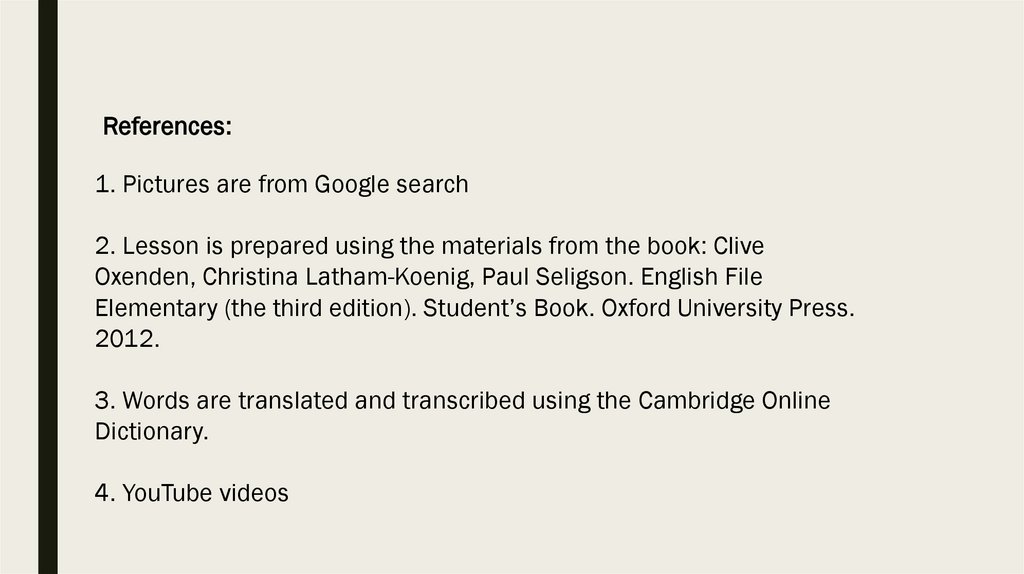Click the word "Lesson" in item 2

point(156,245)
